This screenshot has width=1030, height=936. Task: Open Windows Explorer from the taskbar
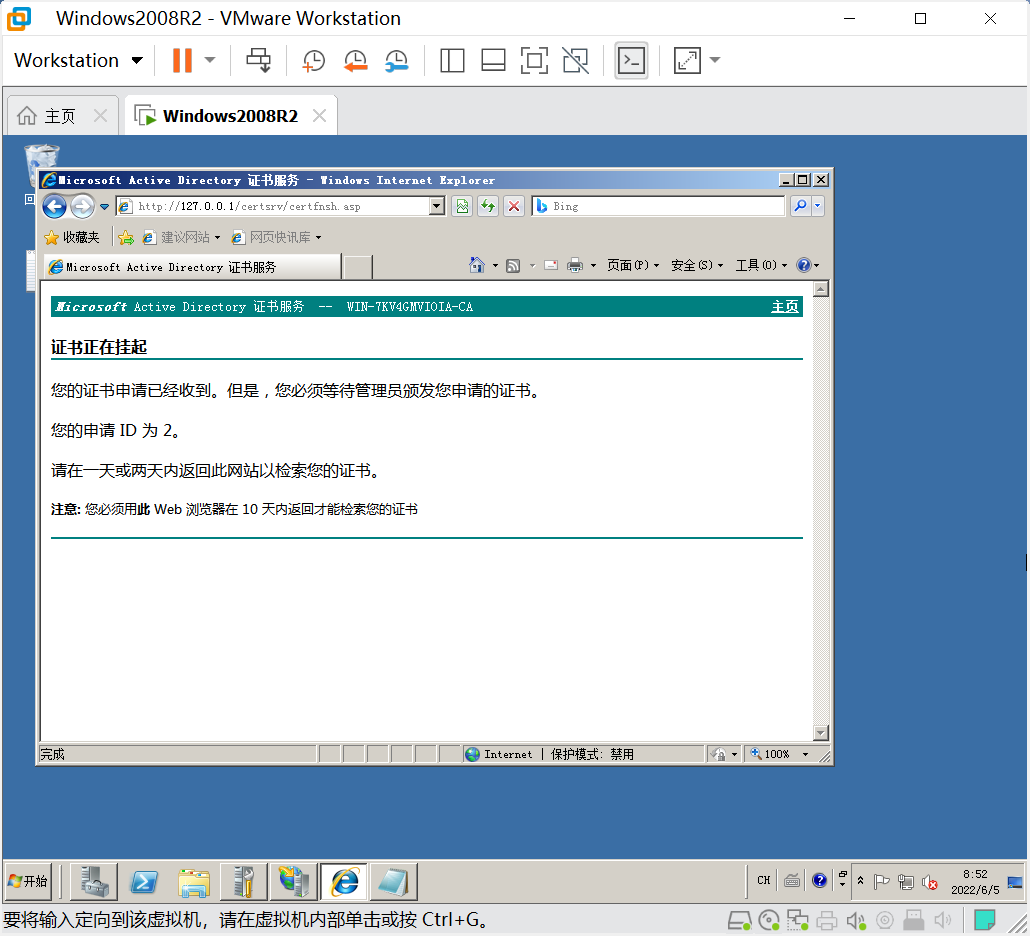(194, 881)
